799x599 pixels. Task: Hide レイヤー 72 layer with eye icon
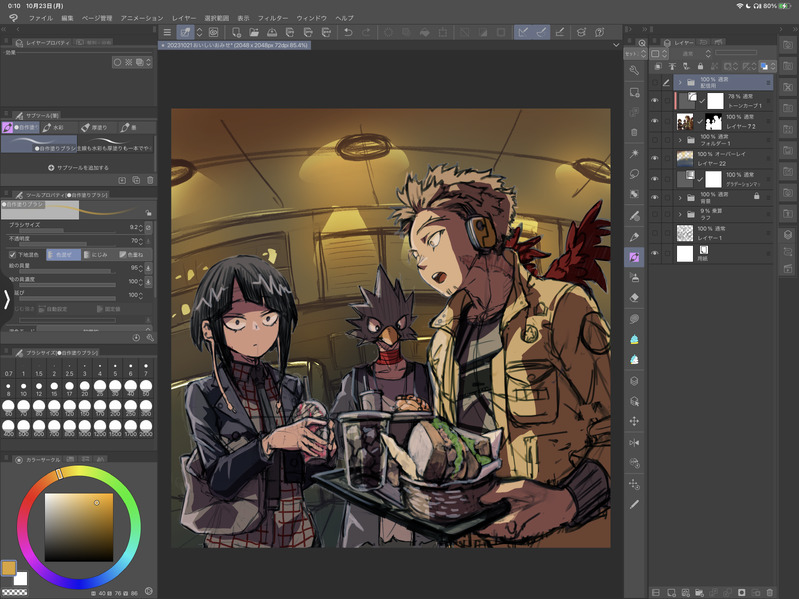coord(655,121)
